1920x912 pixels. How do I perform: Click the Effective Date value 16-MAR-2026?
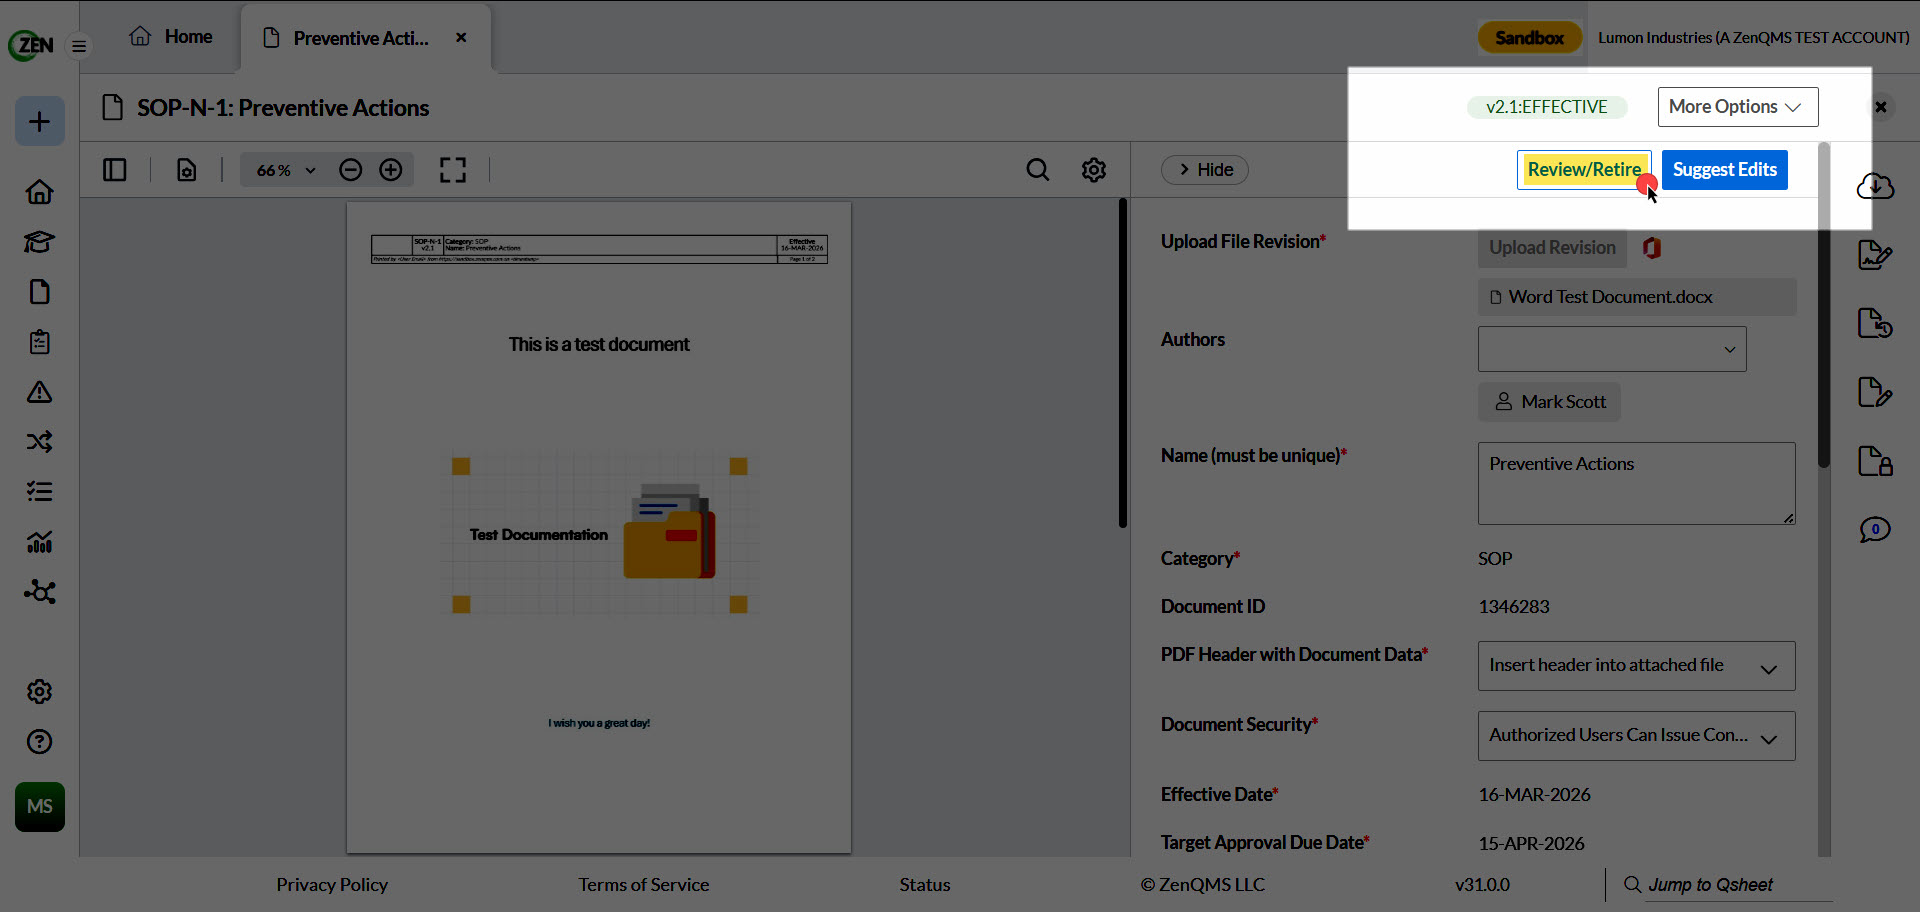pyautogui.click(x=1534, y=795)
